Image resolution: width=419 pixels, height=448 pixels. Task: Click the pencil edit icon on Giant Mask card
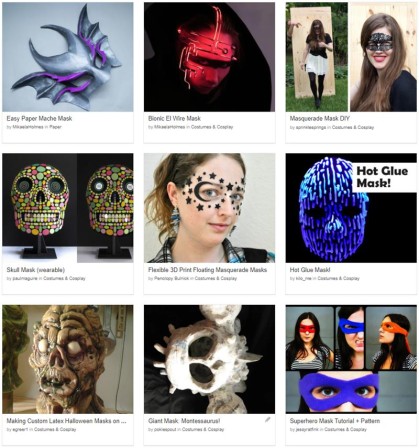point(267,420)
